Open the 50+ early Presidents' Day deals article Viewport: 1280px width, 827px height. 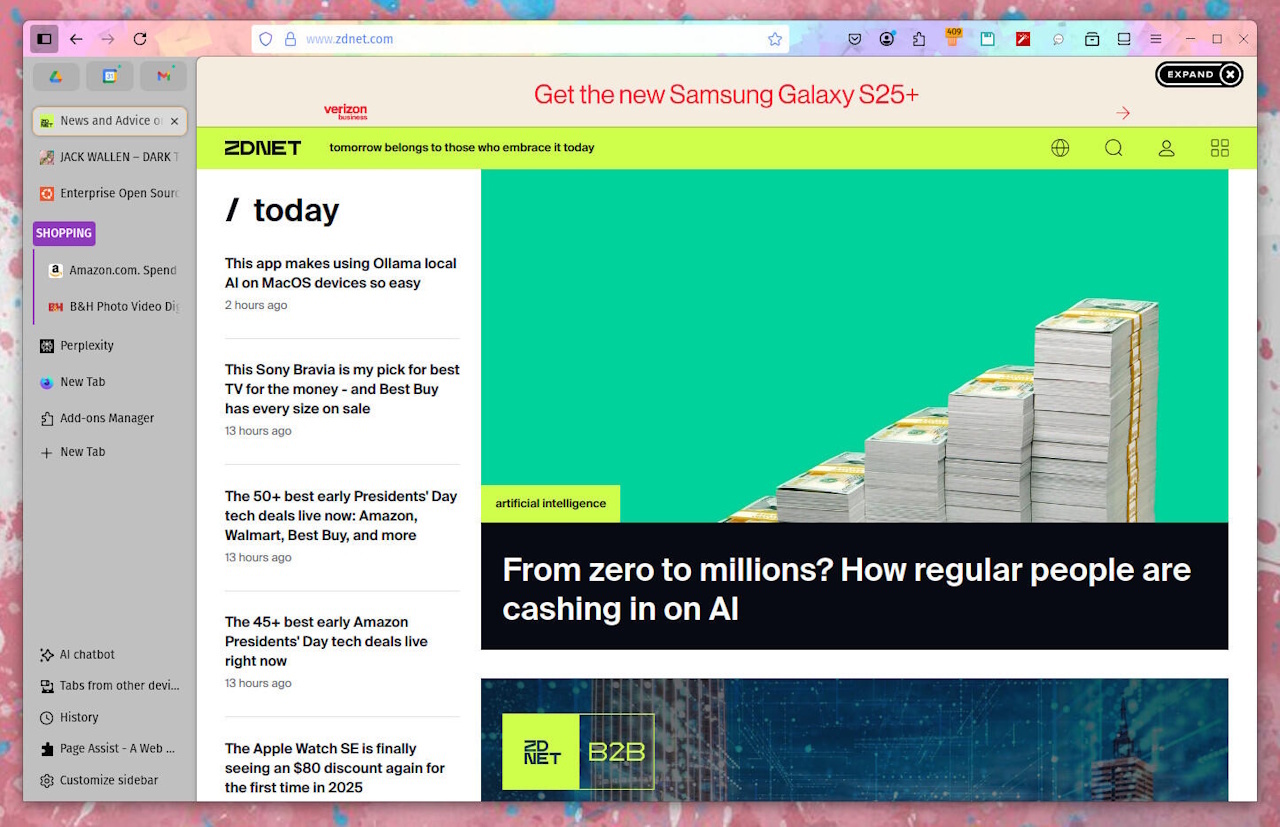(x=341, y=515)
